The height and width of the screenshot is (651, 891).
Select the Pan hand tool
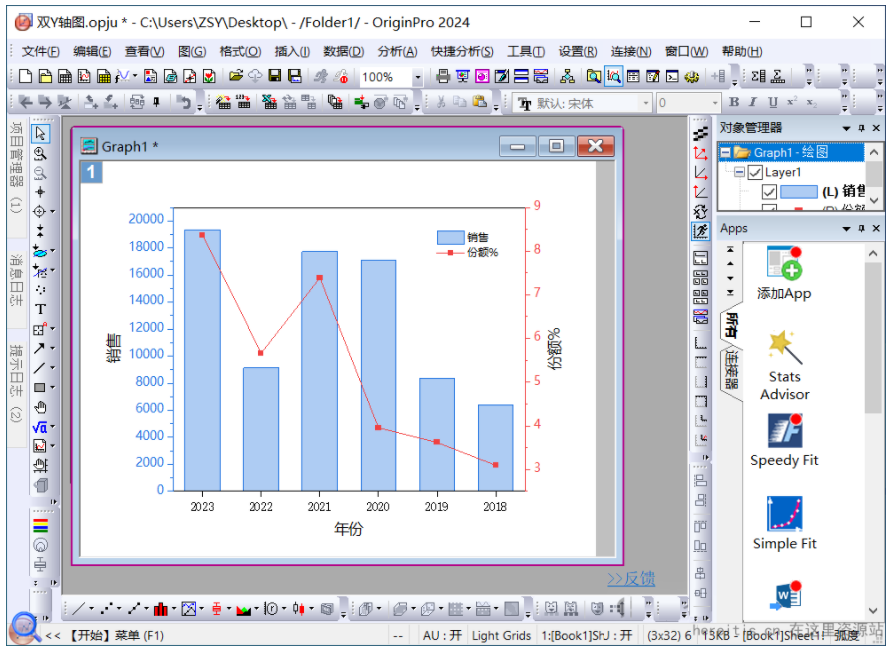tap(40, 407)
